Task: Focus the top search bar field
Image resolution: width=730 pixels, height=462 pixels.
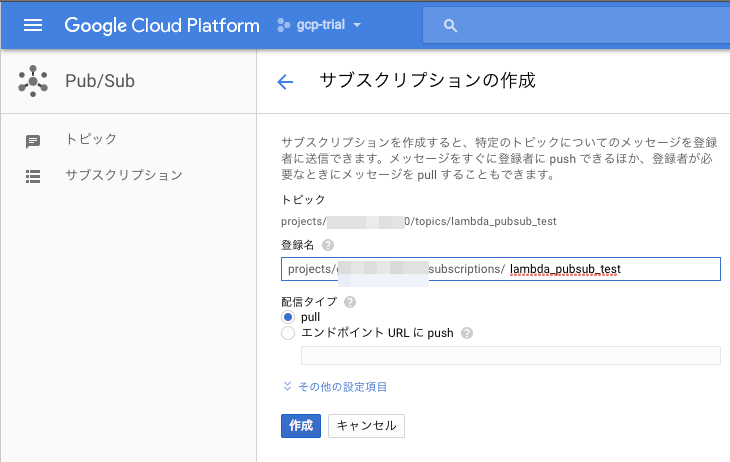Action: coord(576,25)
